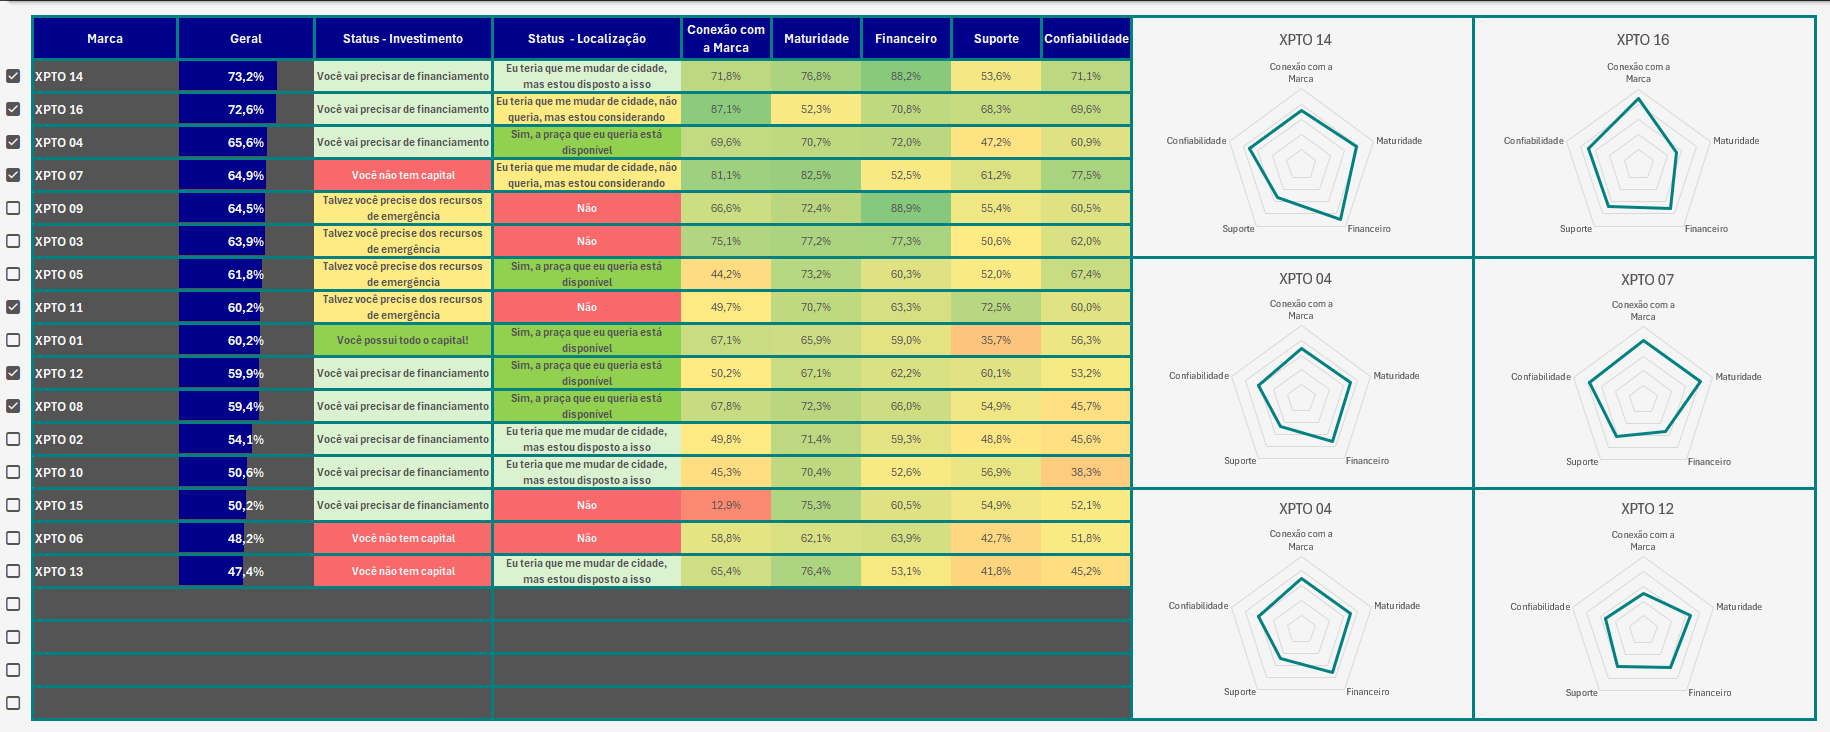1830x732 pixels.
Task: Select the Status - Localização header cell
Action: pos(587,39)
